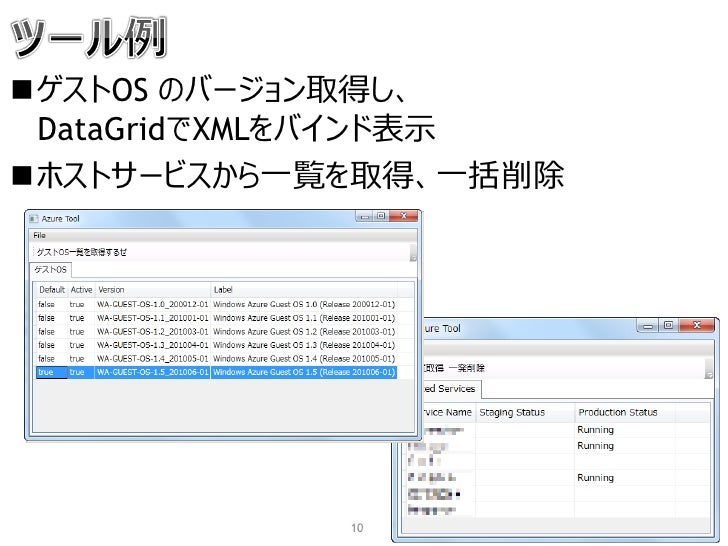Screen dimensions: 728x546
Task: Minimize the back Azure Tool window
Action: (x=648, y=326)
